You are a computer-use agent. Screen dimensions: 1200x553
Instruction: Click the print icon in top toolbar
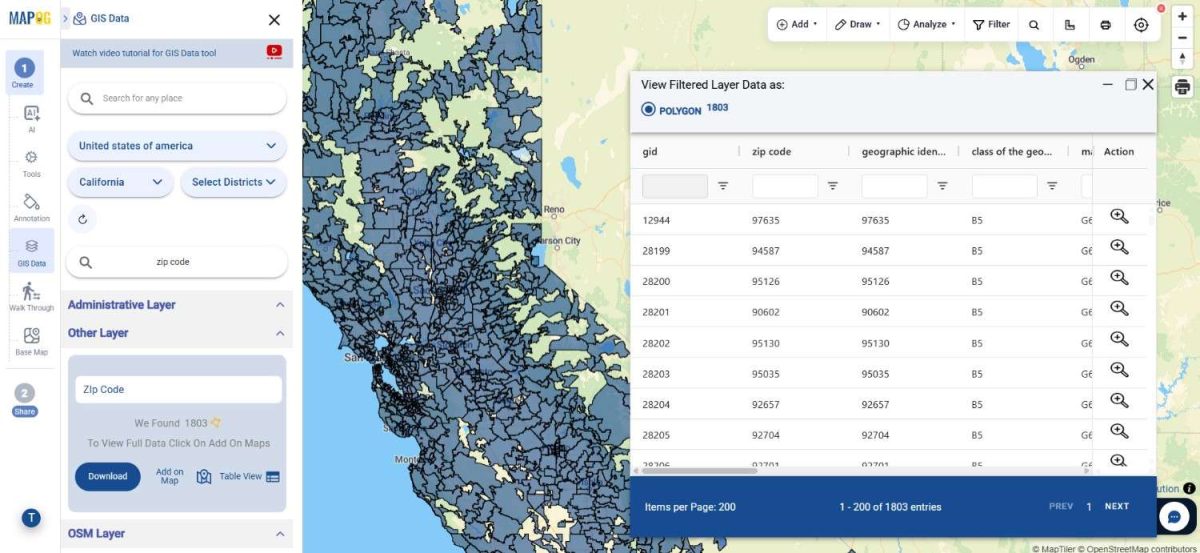pos(1105,25)
